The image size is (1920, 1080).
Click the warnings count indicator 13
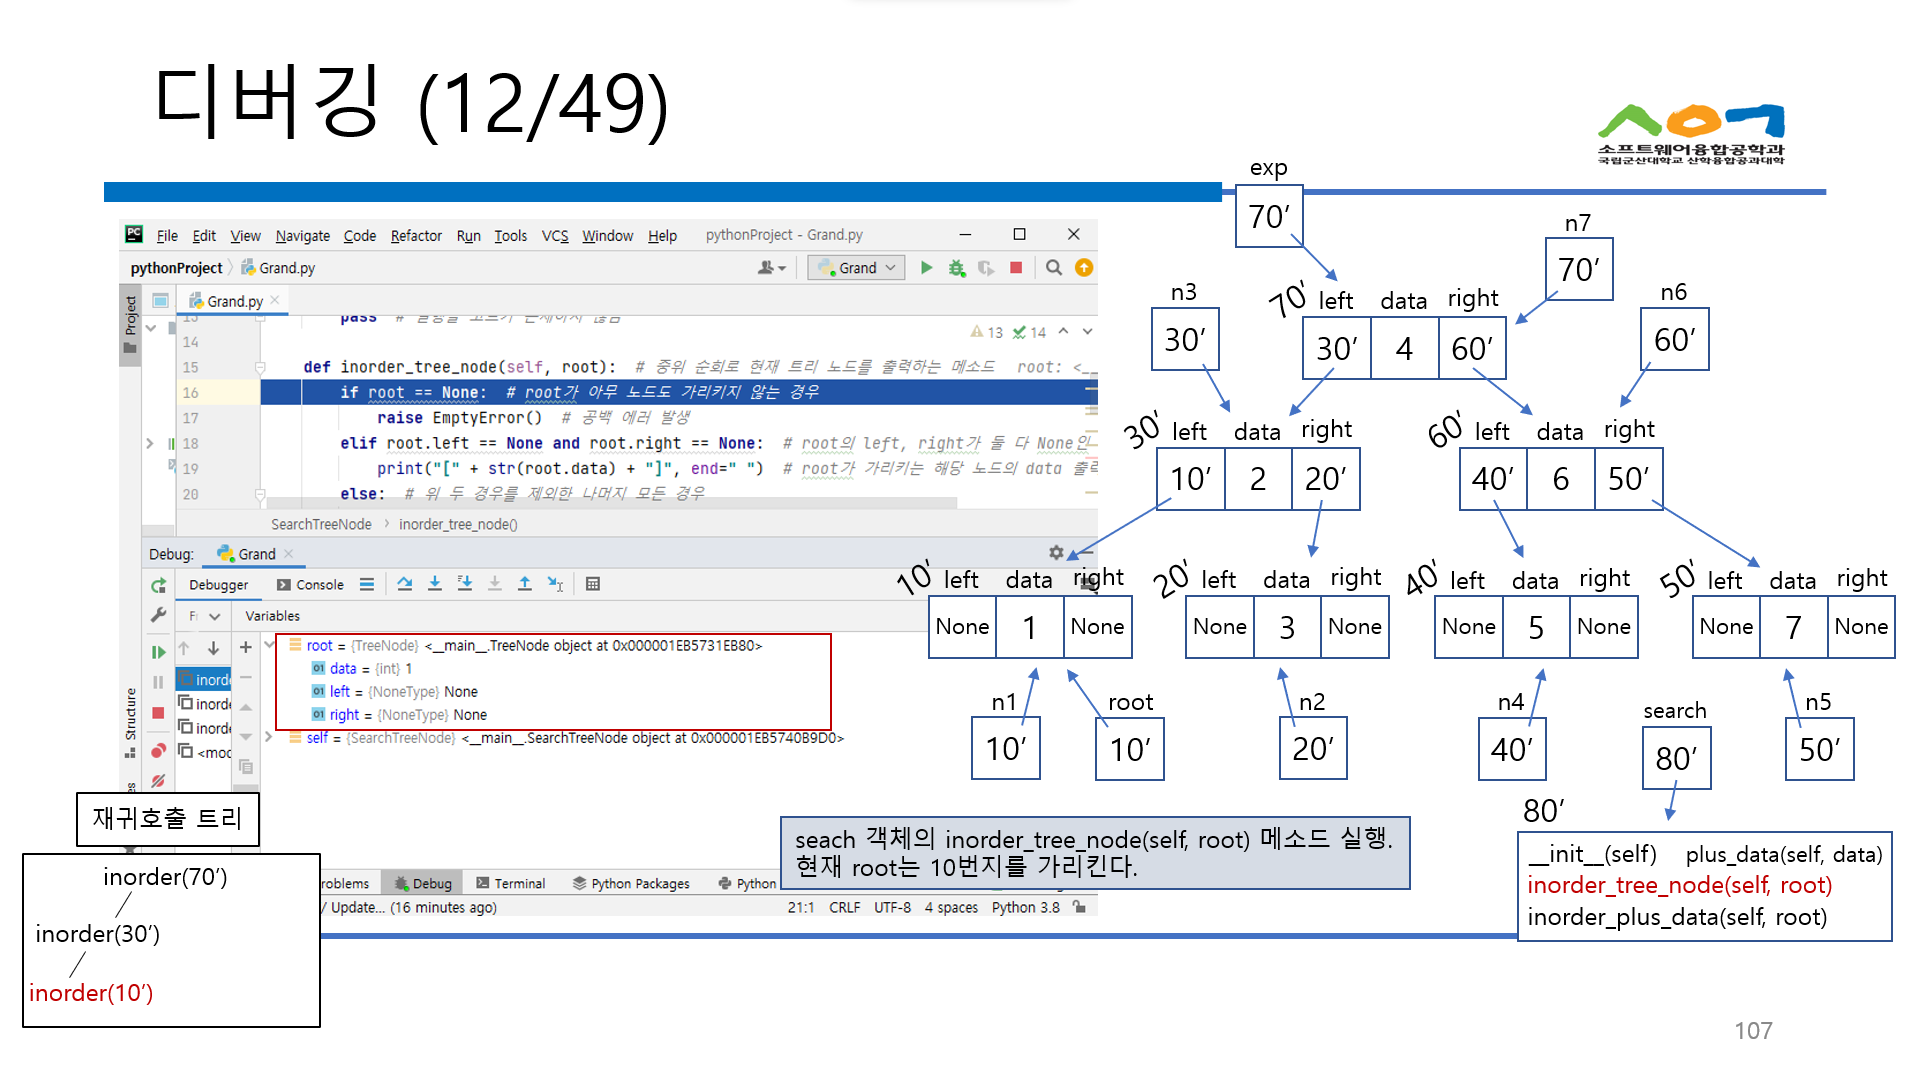(987, 332)
